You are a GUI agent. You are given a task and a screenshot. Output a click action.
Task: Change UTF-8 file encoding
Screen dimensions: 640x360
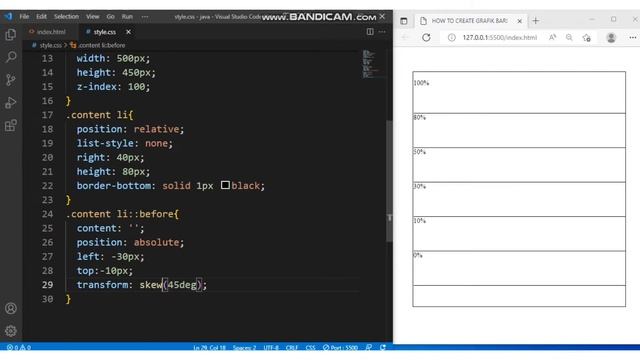pyautogui.click(x=271, y=347)
